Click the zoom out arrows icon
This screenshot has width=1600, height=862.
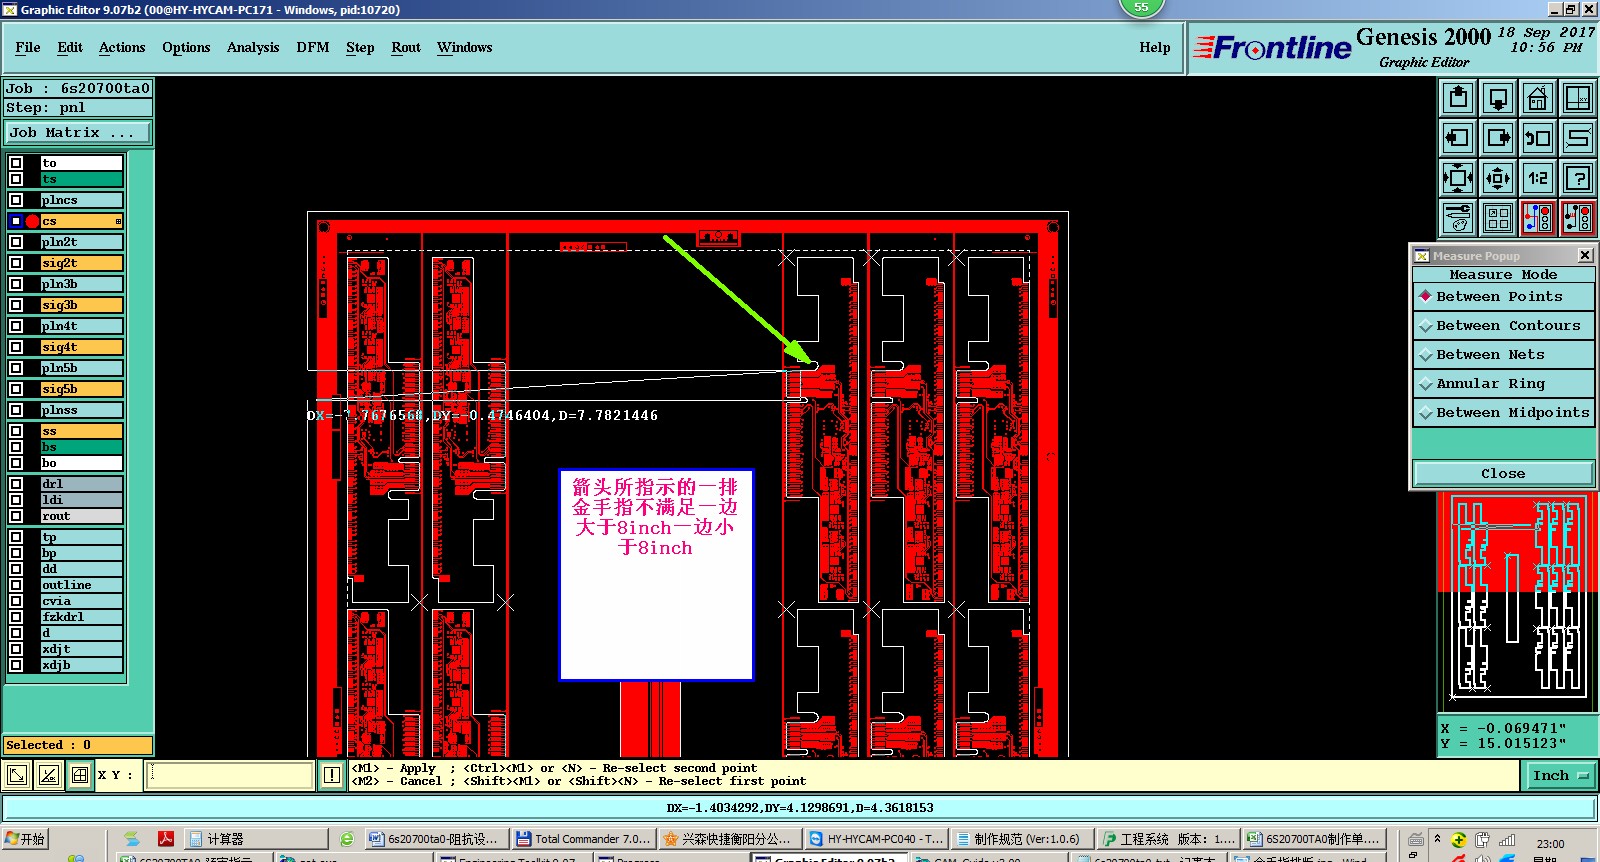pos(1498,178)
